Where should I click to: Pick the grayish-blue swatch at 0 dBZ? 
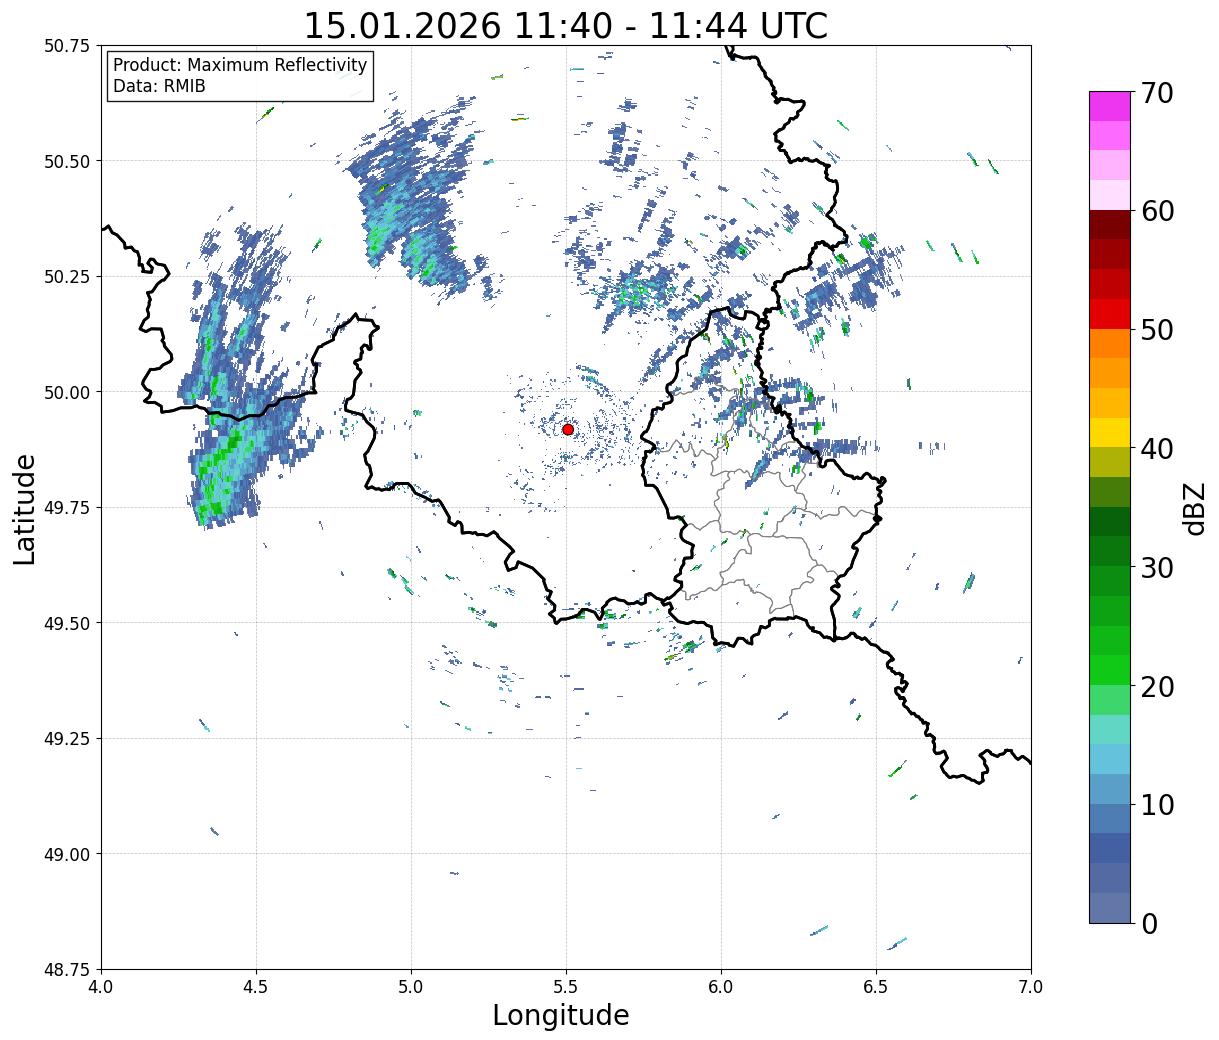tap(1110, 908)
